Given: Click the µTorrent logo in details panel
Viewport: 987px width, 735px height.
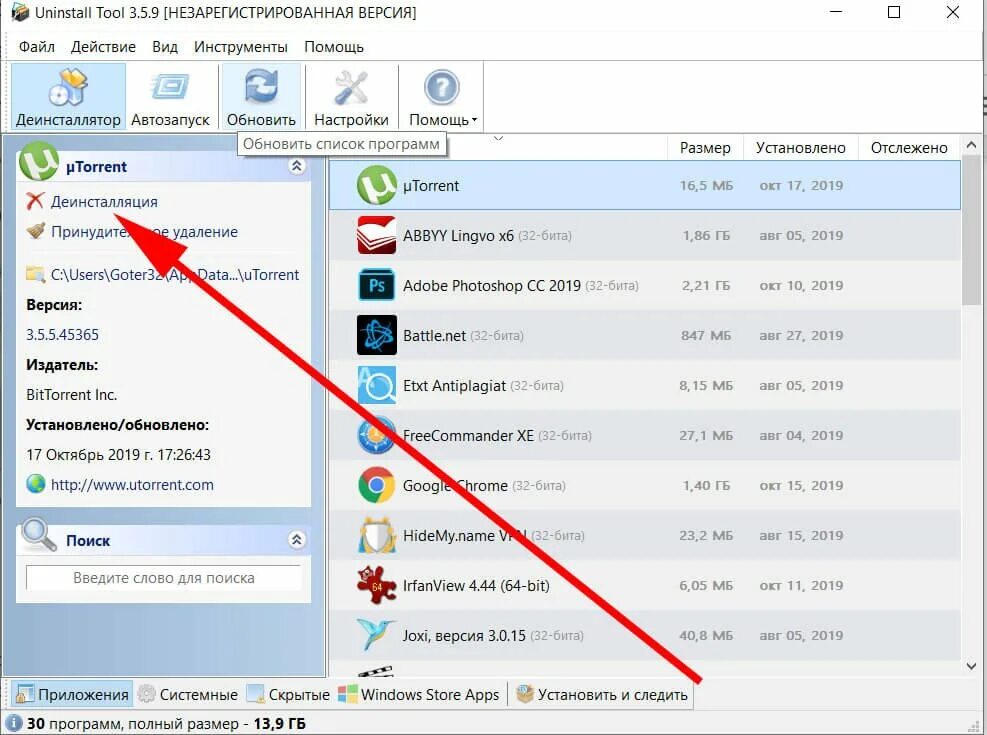Looking at the screenshot, I should point(39,162).
